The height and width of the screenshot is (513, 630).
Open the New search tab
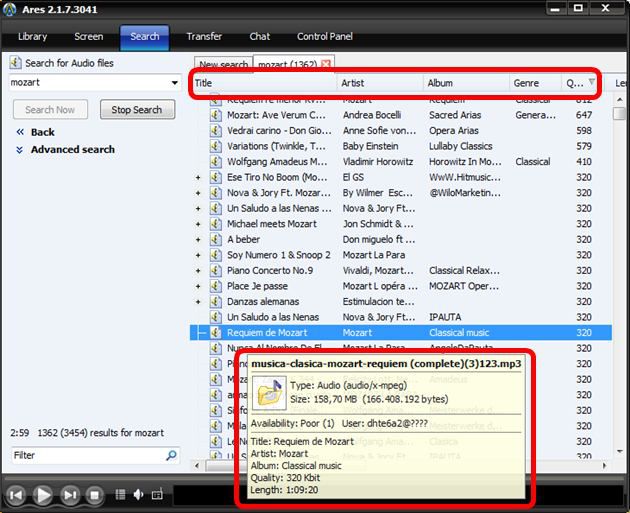[x=223, y=64]
